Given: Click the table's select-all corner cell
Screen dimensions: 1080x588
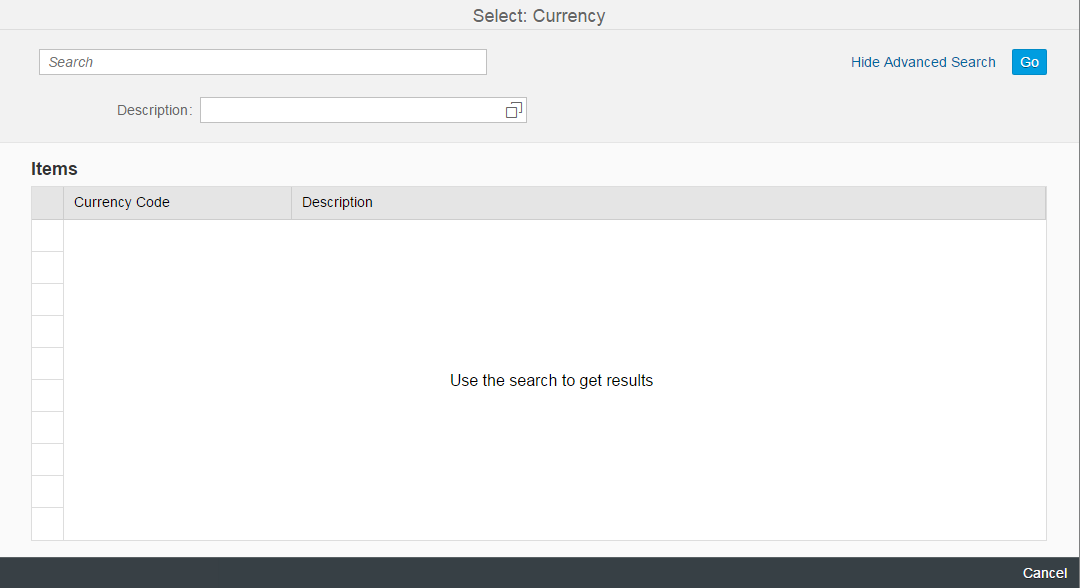Looking at the screenshot, I should pos(47,202).
